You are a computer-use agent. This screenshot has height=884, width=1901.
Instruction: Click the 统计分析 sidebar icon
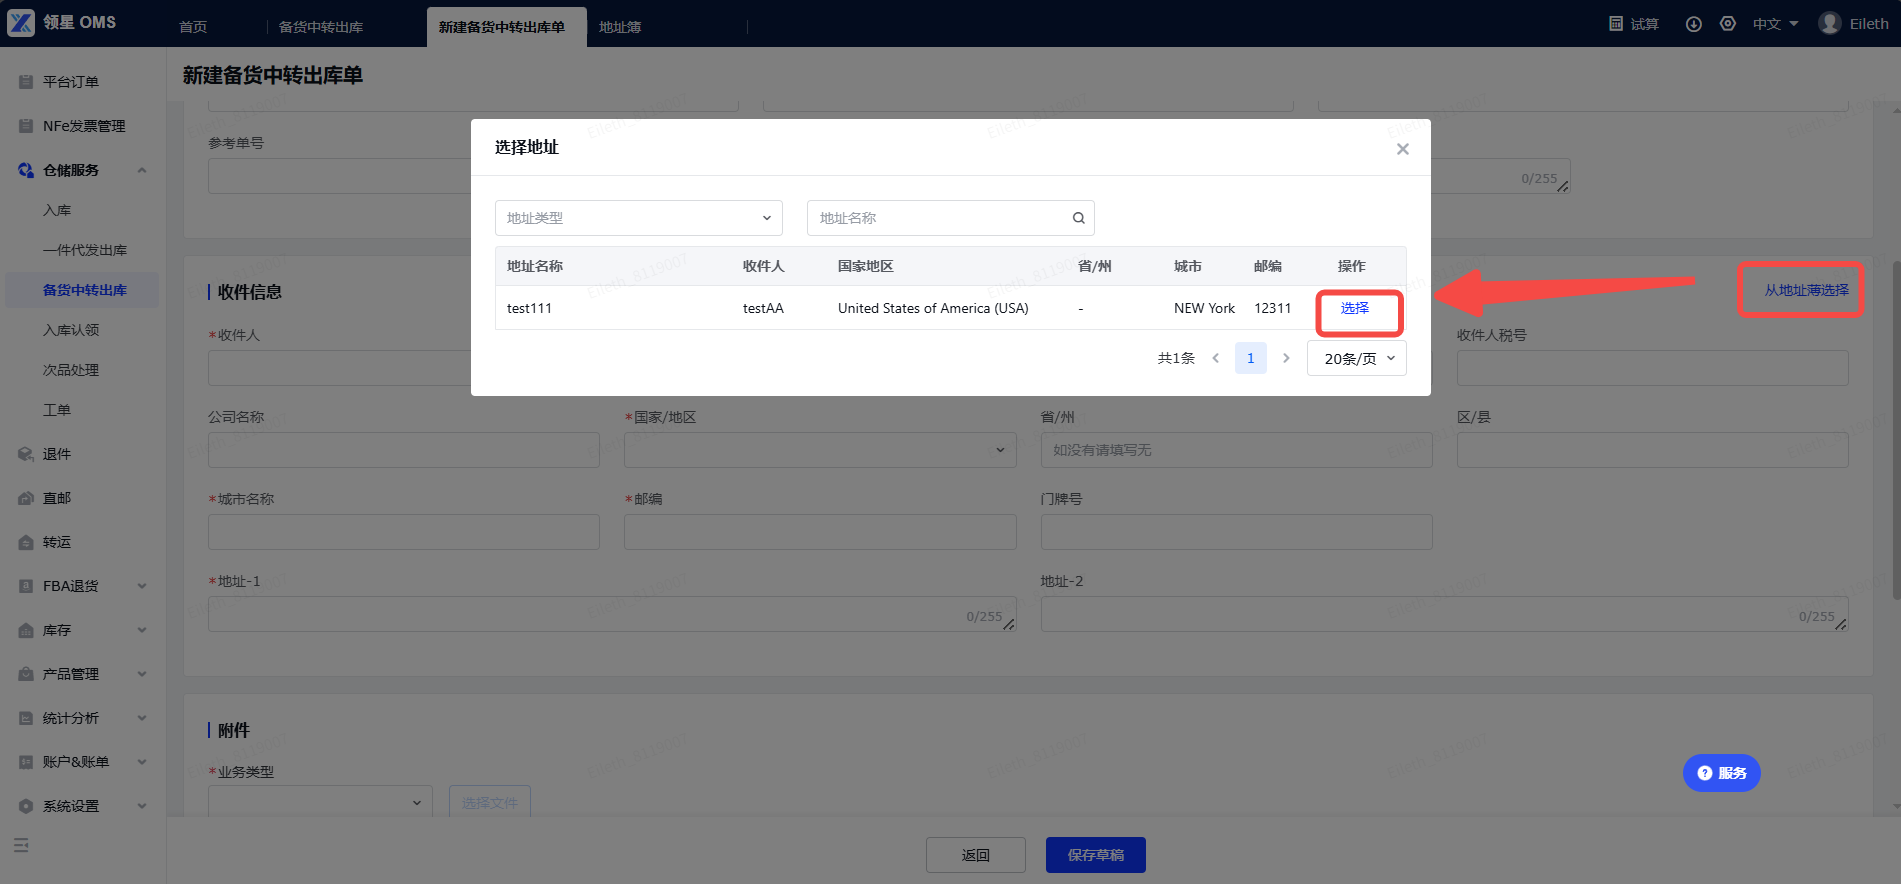coord(26,718)
